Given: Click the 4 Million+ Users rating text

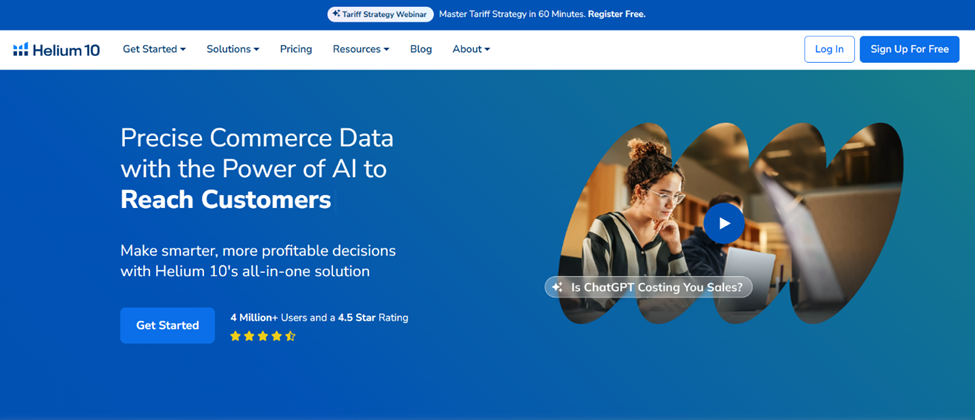Looking at the screenshot, I should [319, 317].
